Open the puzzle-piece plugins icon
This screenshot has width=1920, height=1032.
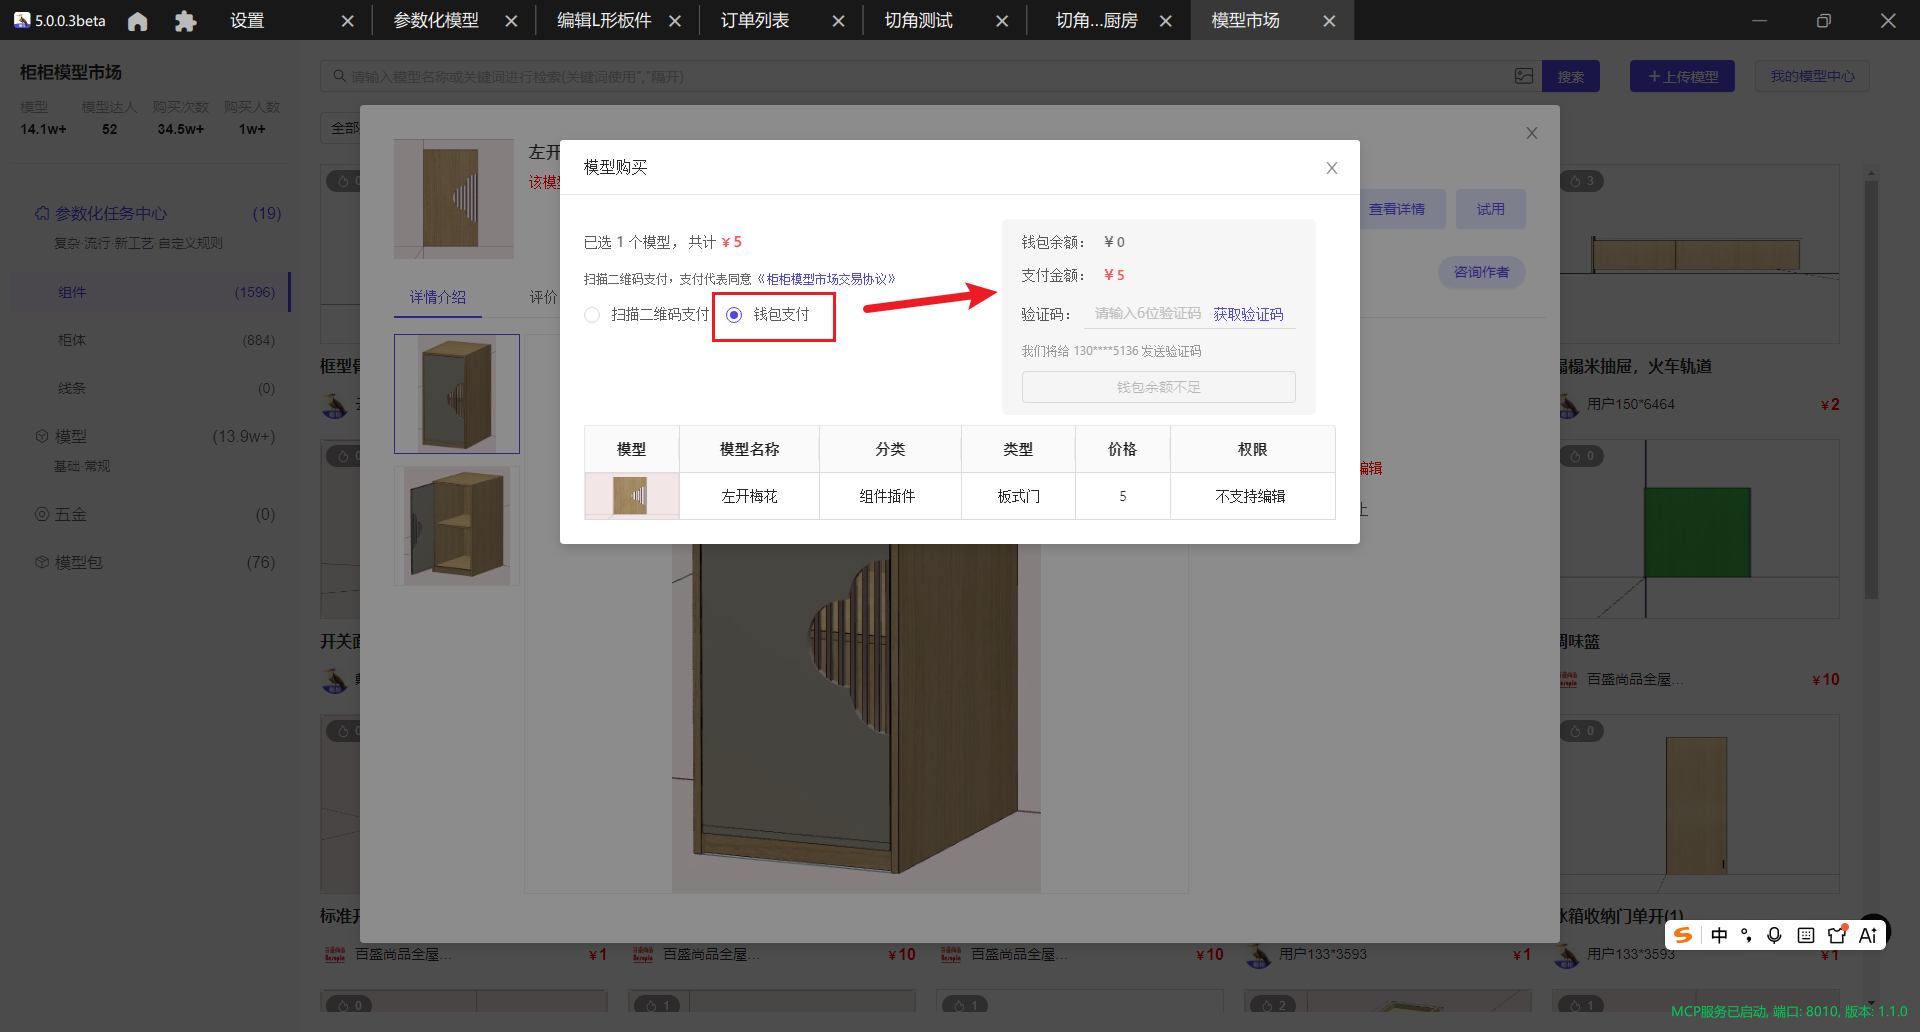click(185, 21)
